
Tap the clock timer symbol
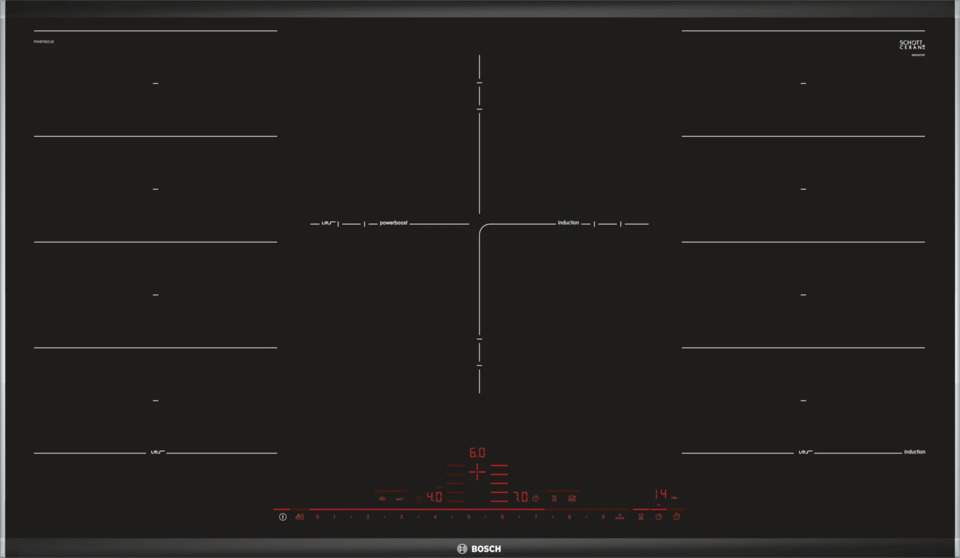659,517
